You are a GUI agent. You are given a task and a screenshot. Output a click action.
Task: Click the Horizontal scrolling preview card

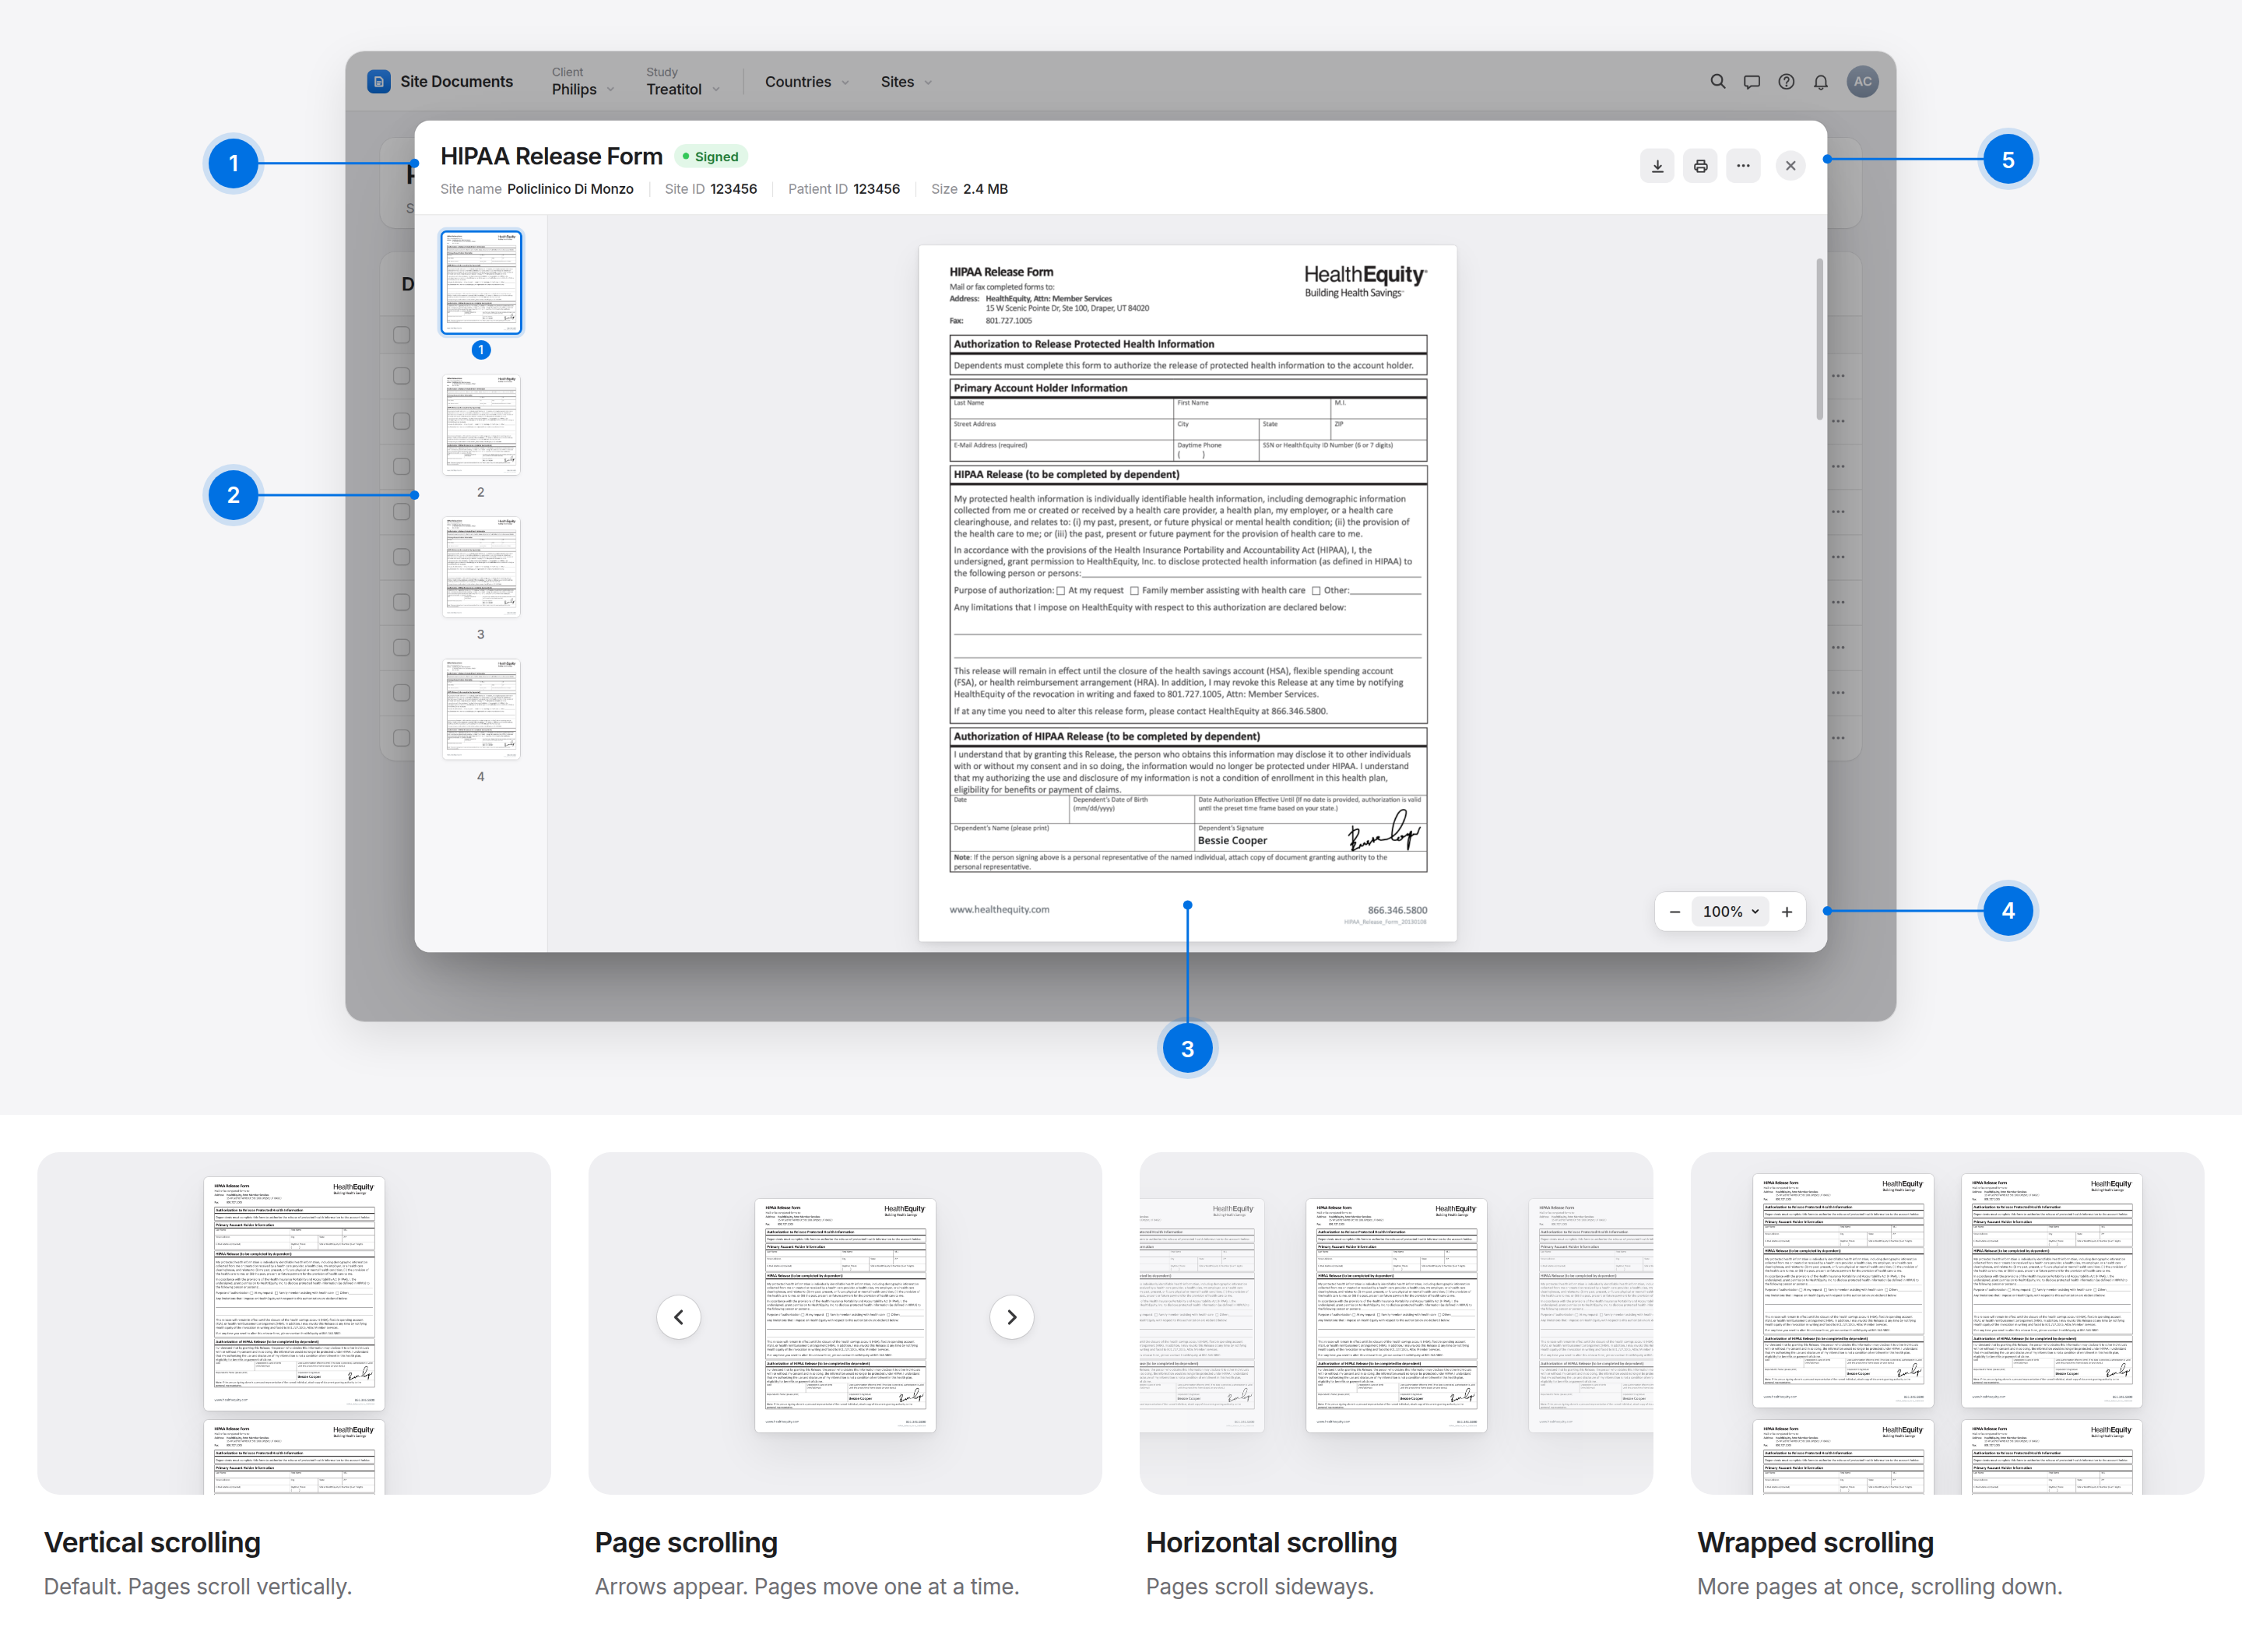point(1396,1324)
